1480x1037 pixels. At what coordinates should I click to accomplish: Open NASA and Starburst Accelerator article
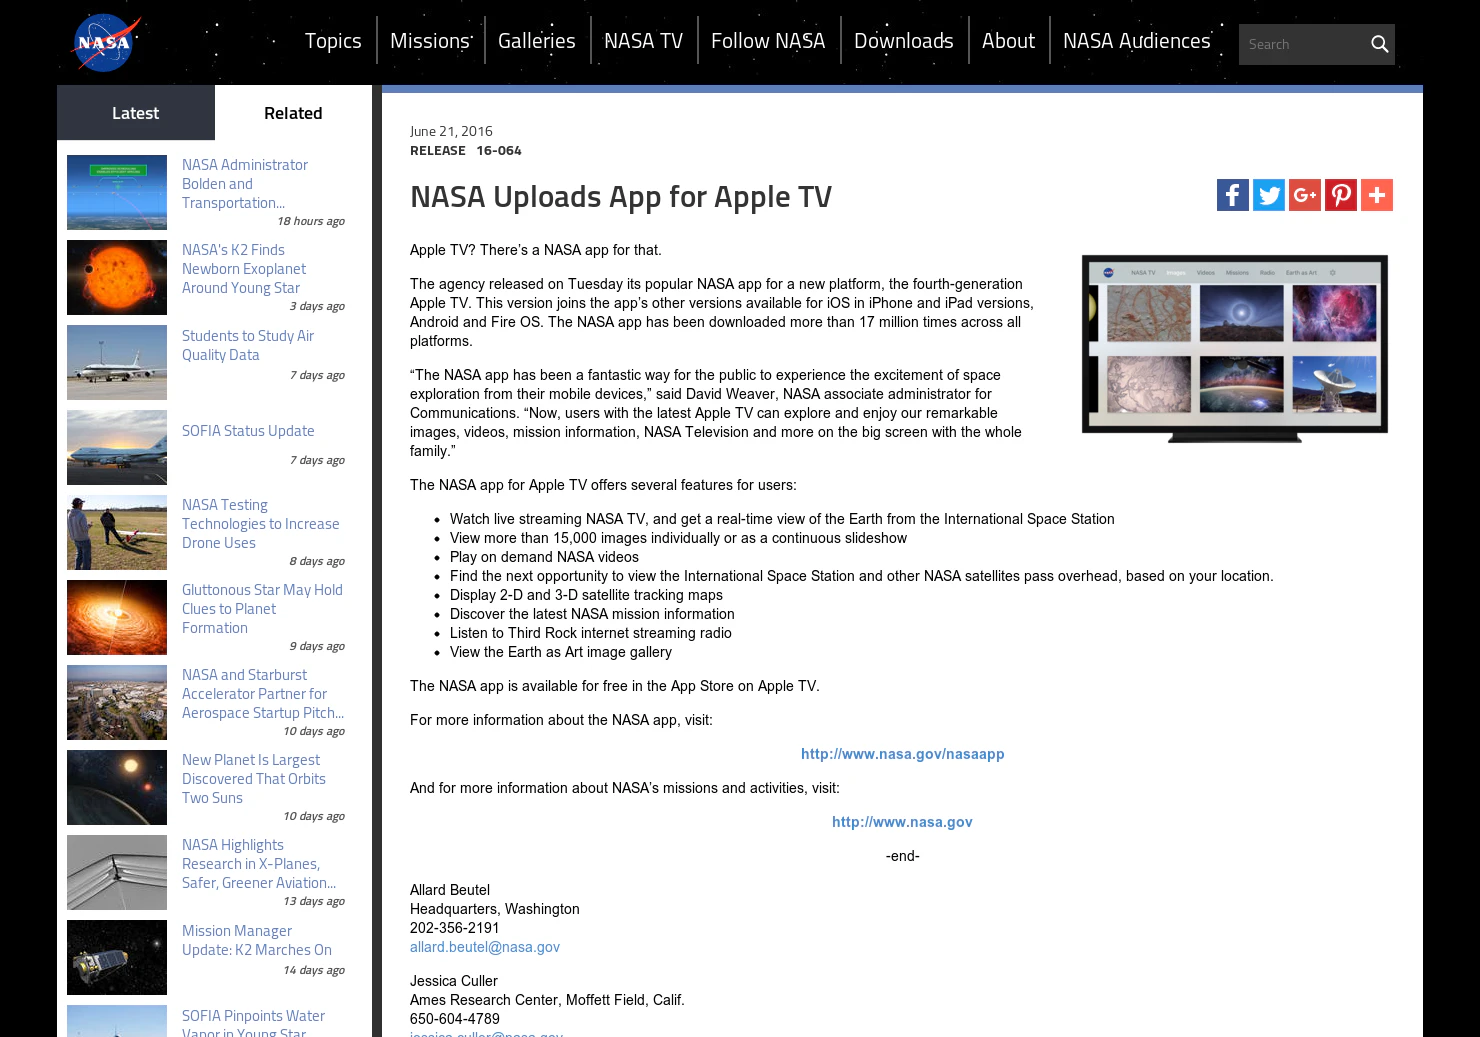(263, 694)
